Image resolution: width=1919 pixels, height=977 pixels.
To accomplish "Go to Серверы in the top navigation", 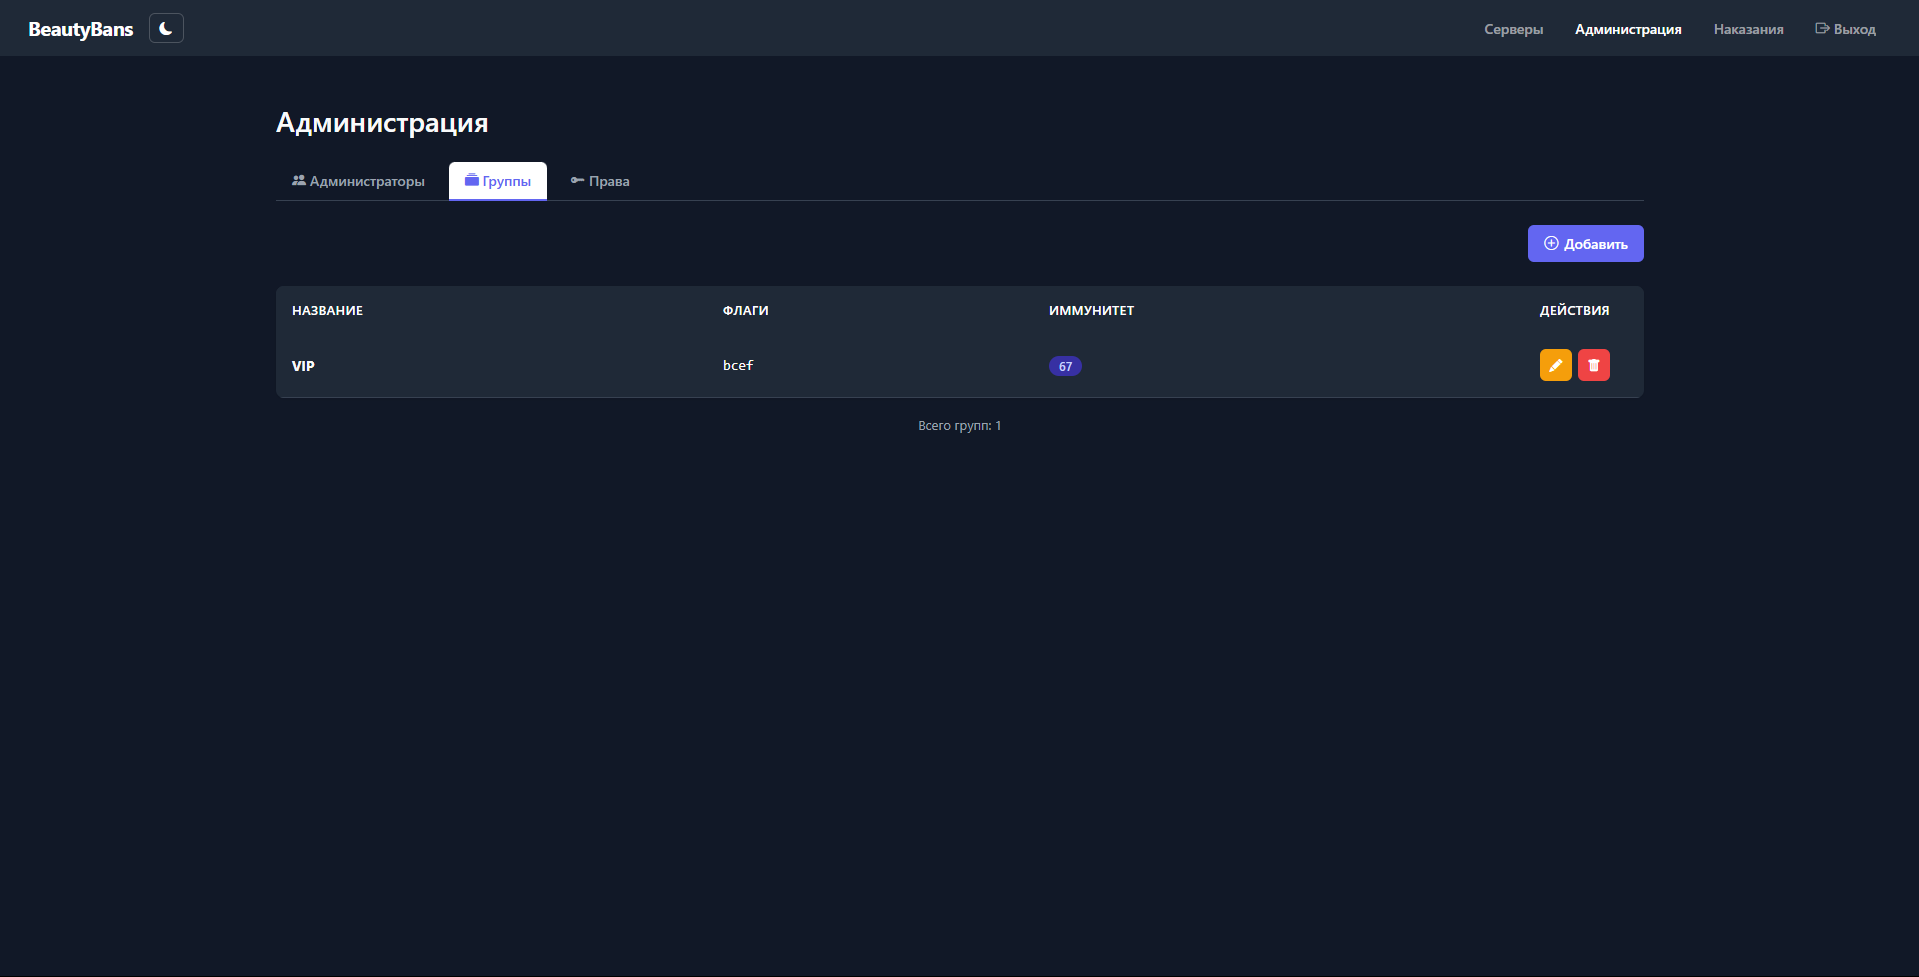I will click(x=1513, y=29).
